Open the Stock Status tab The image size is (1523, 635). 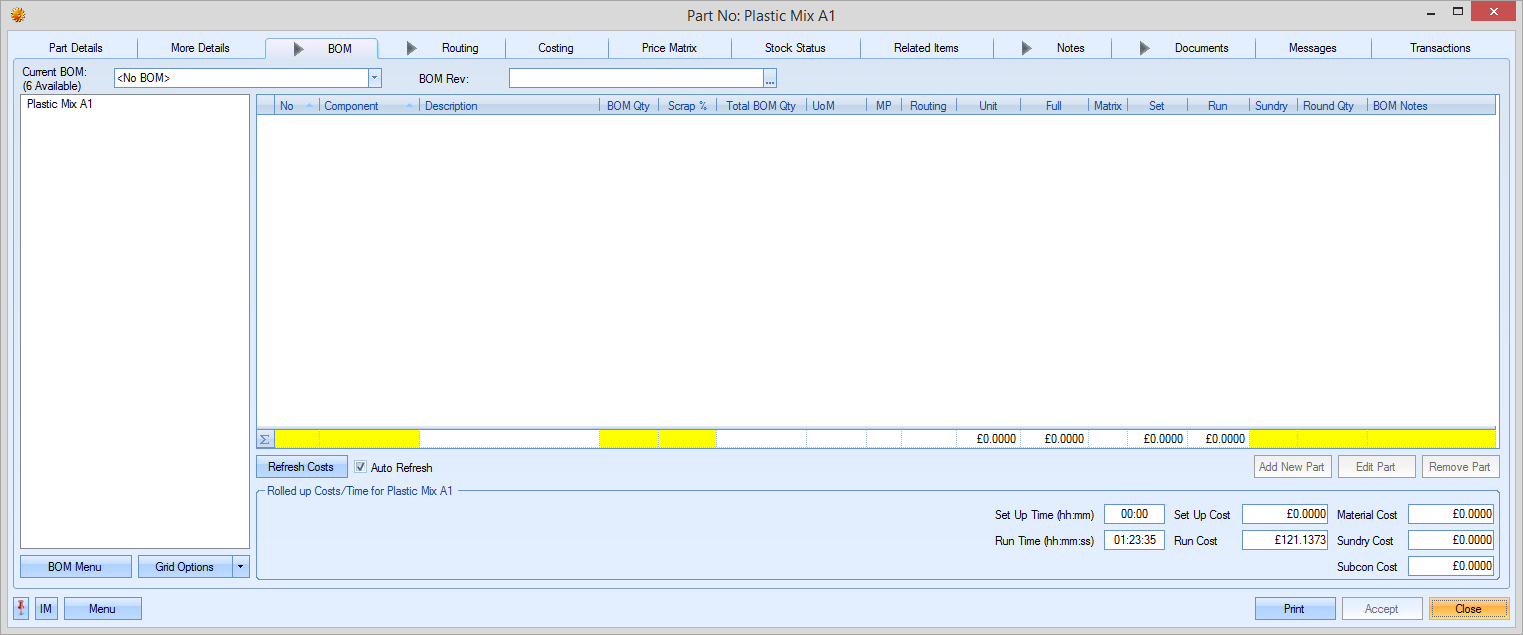tap(795, 48)
